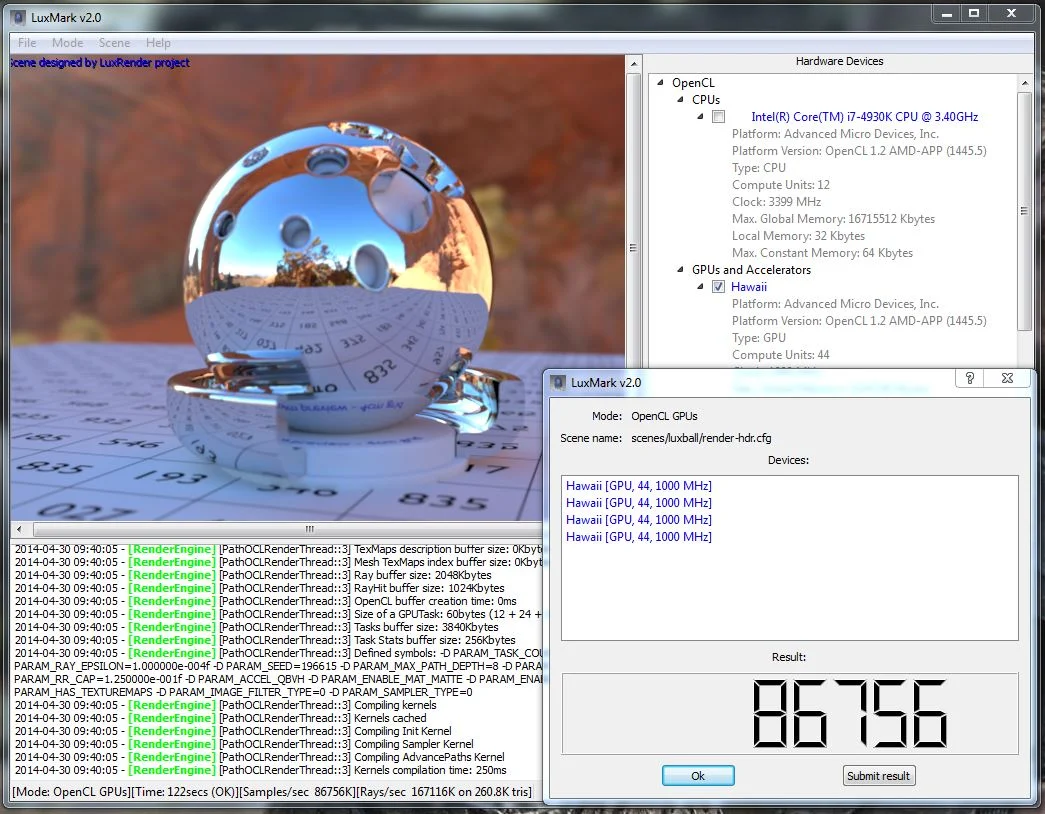Open the Help menu
Image resolution: width=1045 pixels, height=814 pixels.
[159, 43]
